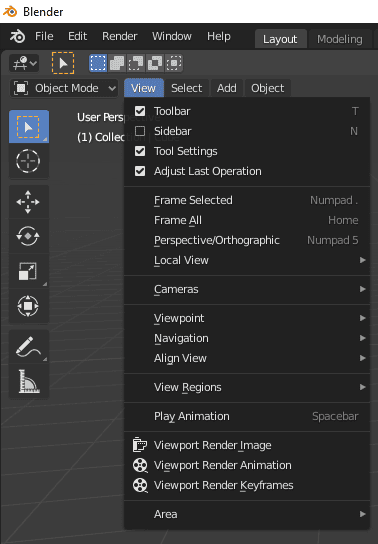Screen dimensions: 378x544
Task: Activate the Rotate tool
Action: pos(29,237)
